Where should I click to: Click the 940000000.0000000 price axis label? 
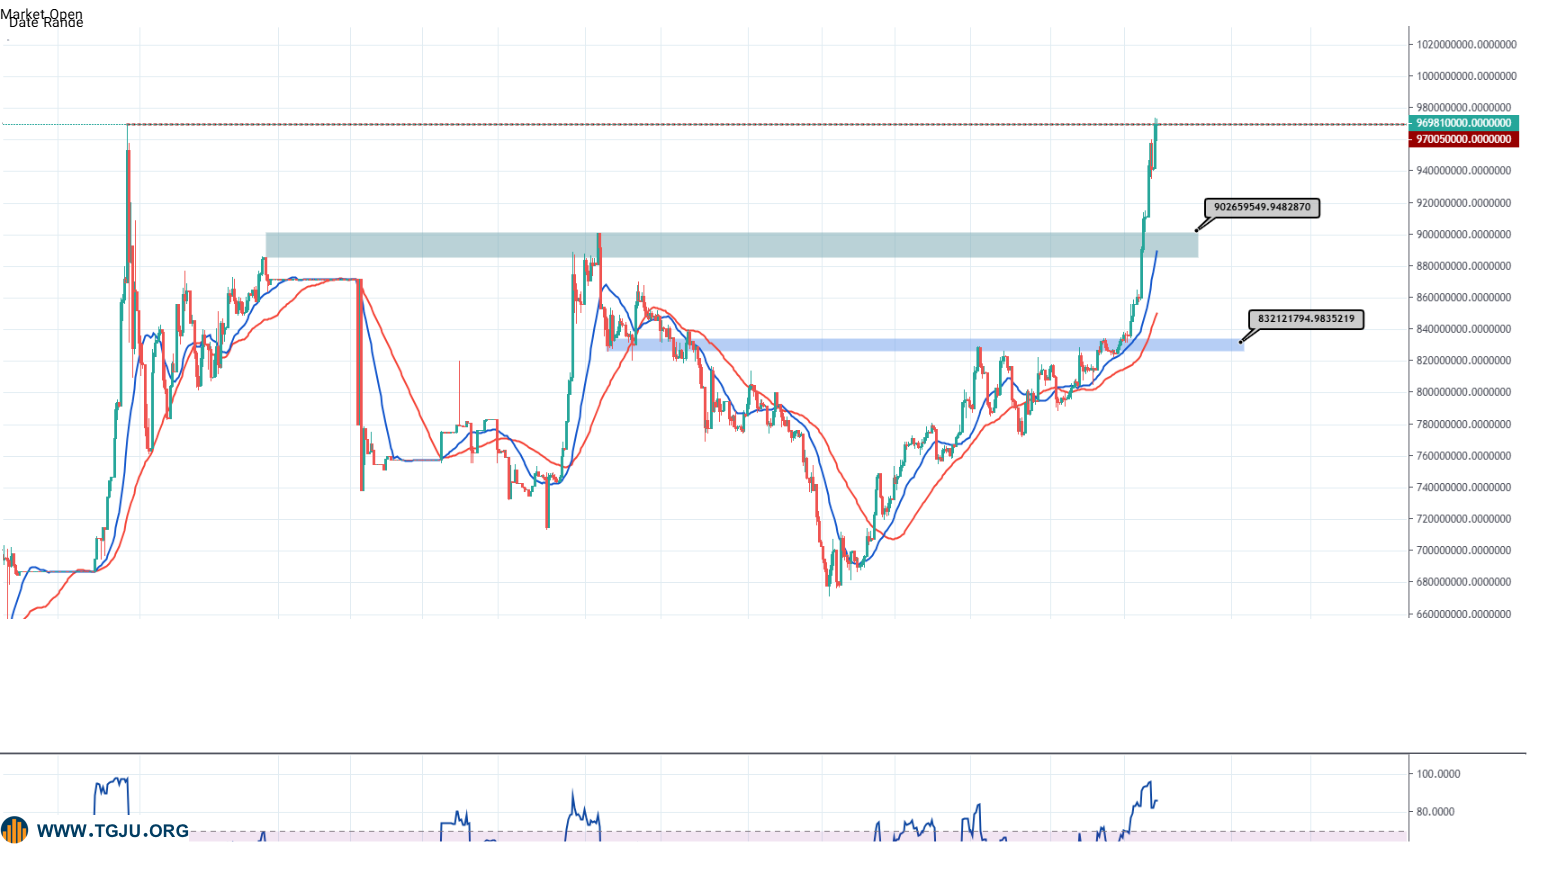click(1463, 171)
